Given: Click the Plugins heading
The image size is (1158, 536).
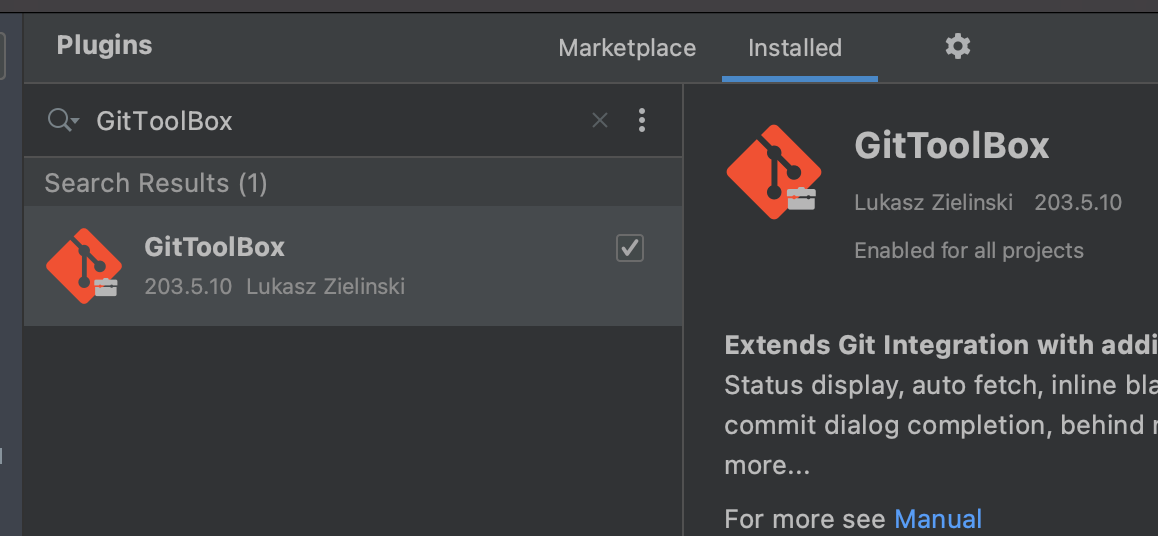Looking at the screenshot, I should 104,45.
